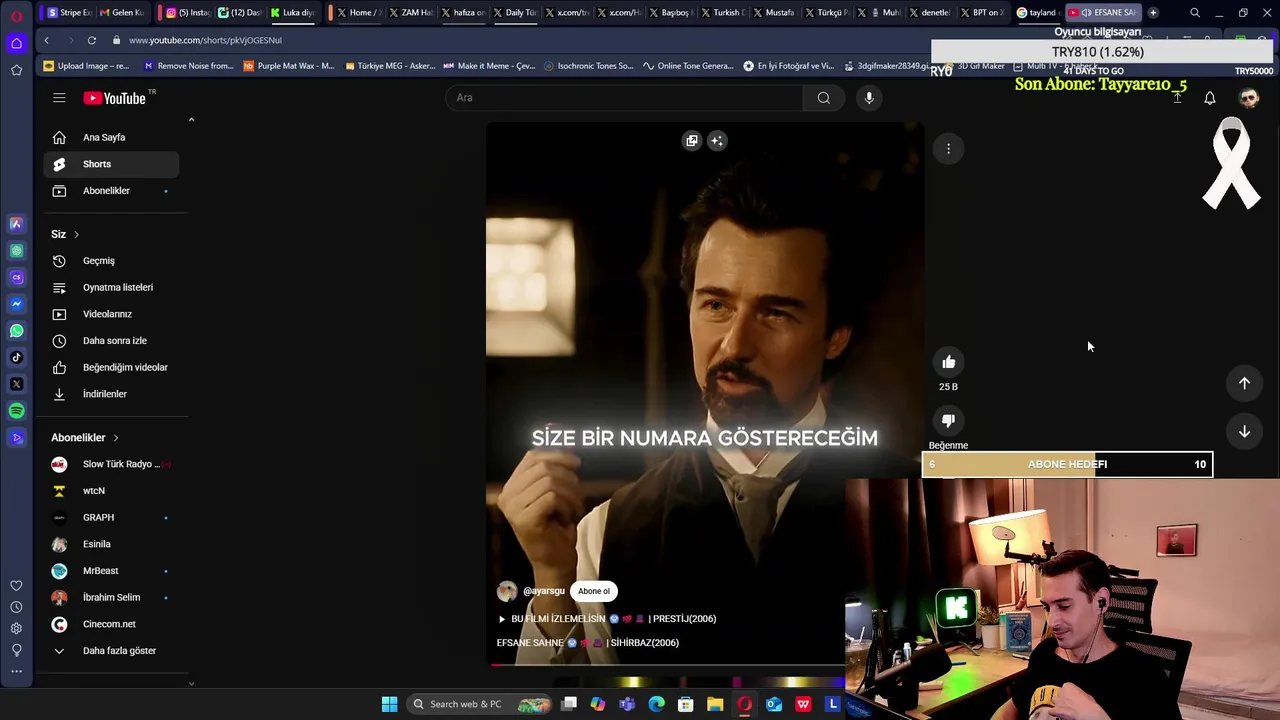Open X in the Opera sidebar
The width and height of the screenshot is (1280, 720).
16,384
